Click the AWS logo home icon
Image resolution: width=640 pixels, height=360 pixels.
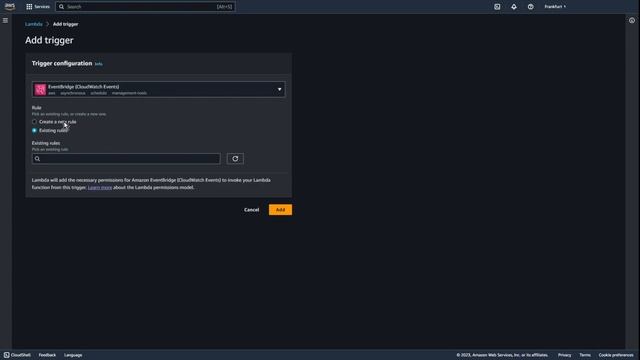[x=9, y=7]
